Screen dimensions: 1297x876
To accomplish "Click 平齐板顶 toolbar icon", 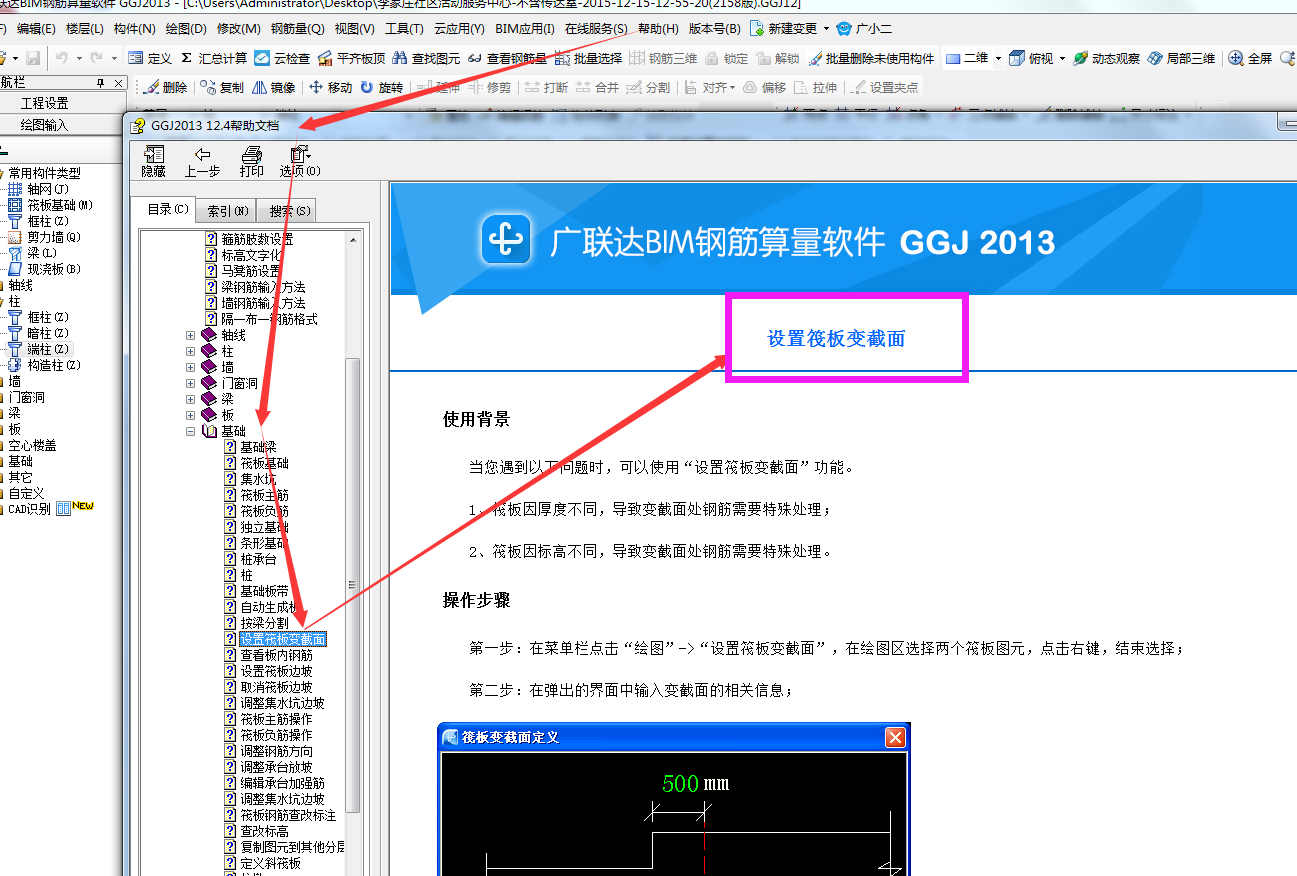I will point(352,59).
